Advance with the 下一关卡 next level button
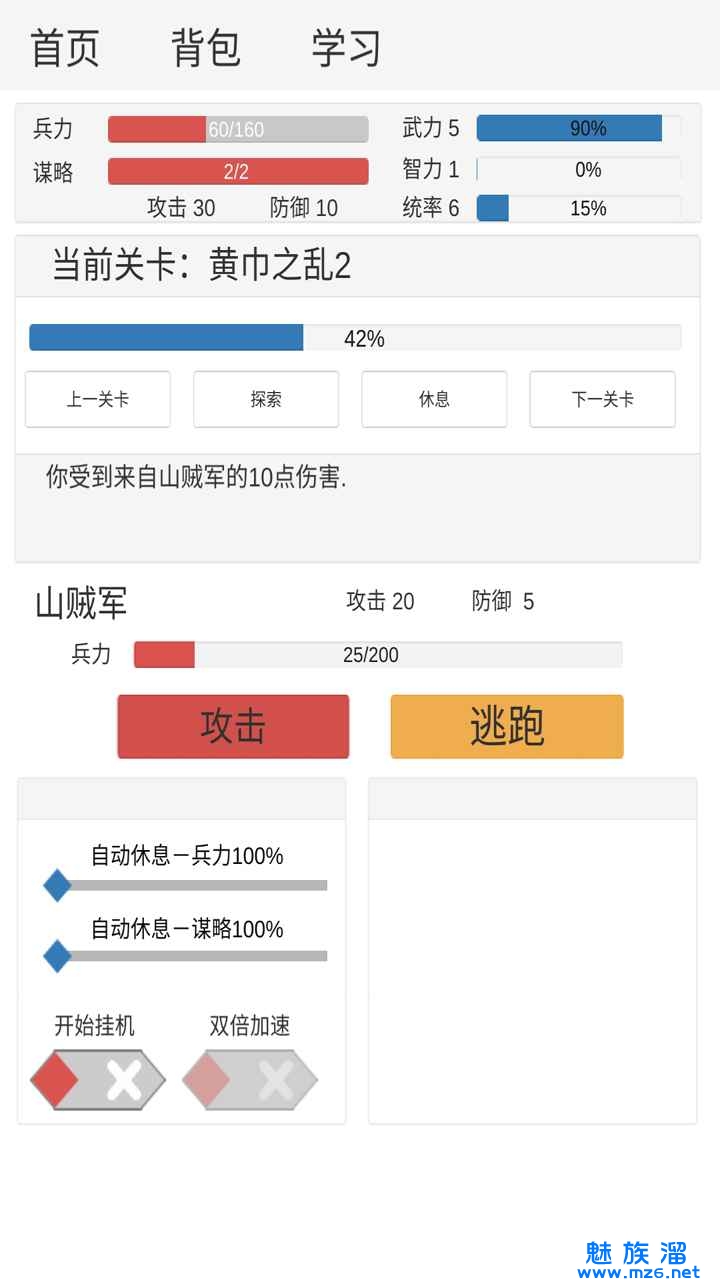The image size is (720, 1280). click(602, 399)
